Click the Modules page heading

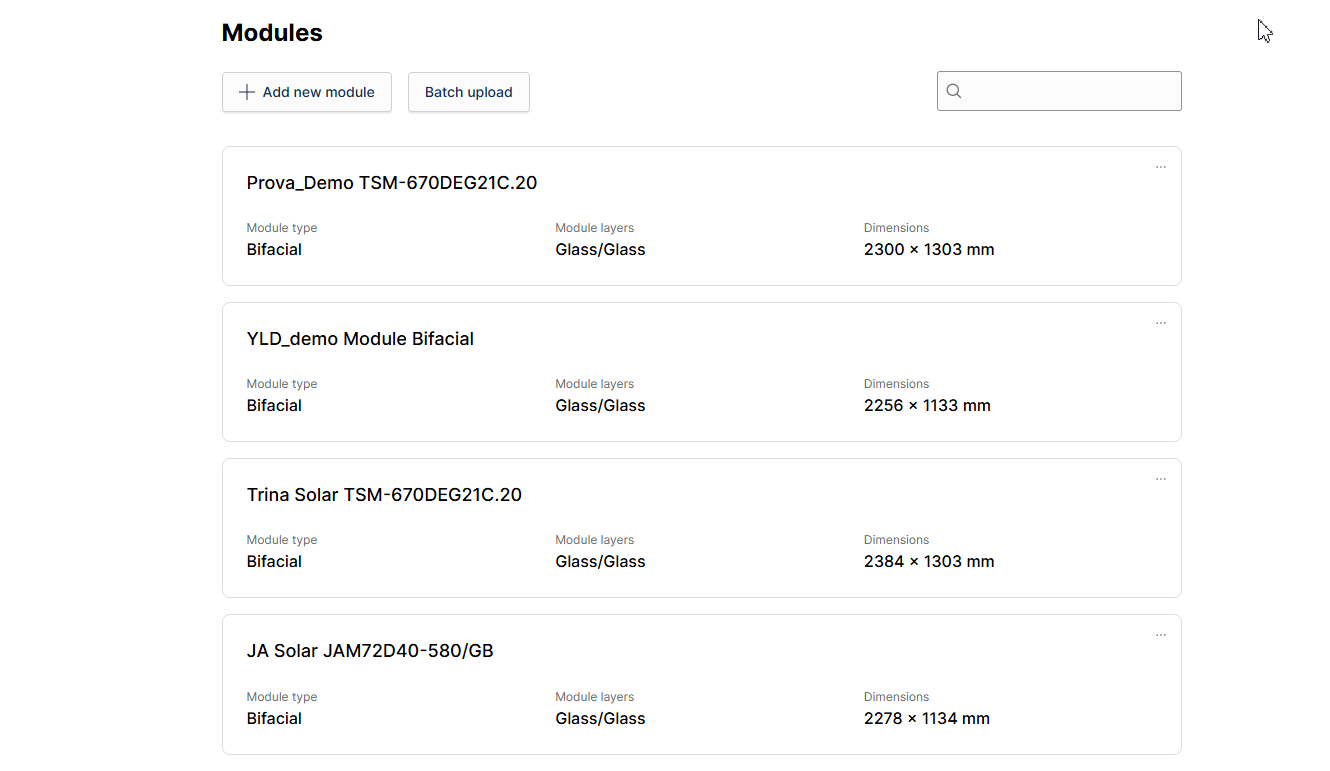point(272,33)
